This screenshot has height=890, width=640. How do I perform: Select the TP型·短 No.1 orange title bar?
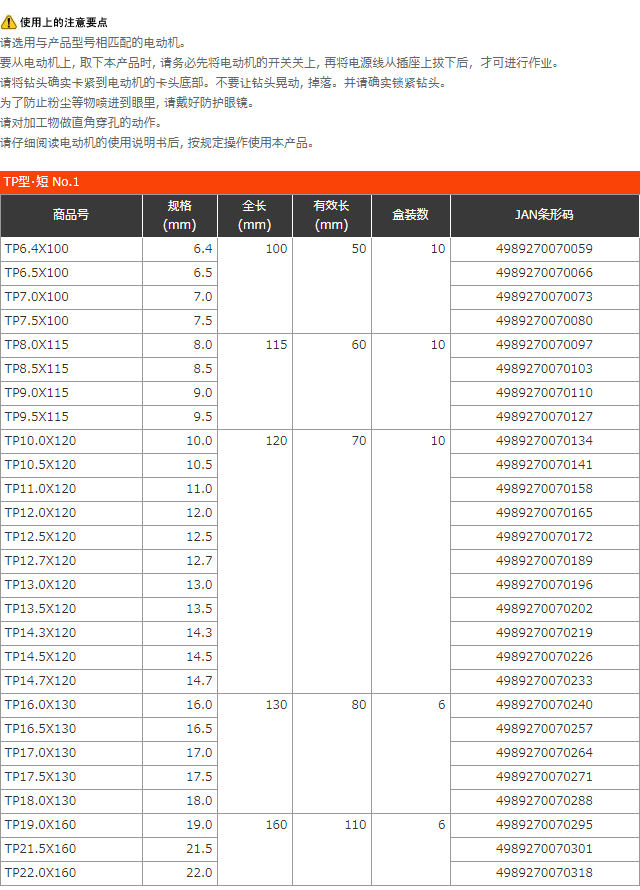click(x=320, y=182)
